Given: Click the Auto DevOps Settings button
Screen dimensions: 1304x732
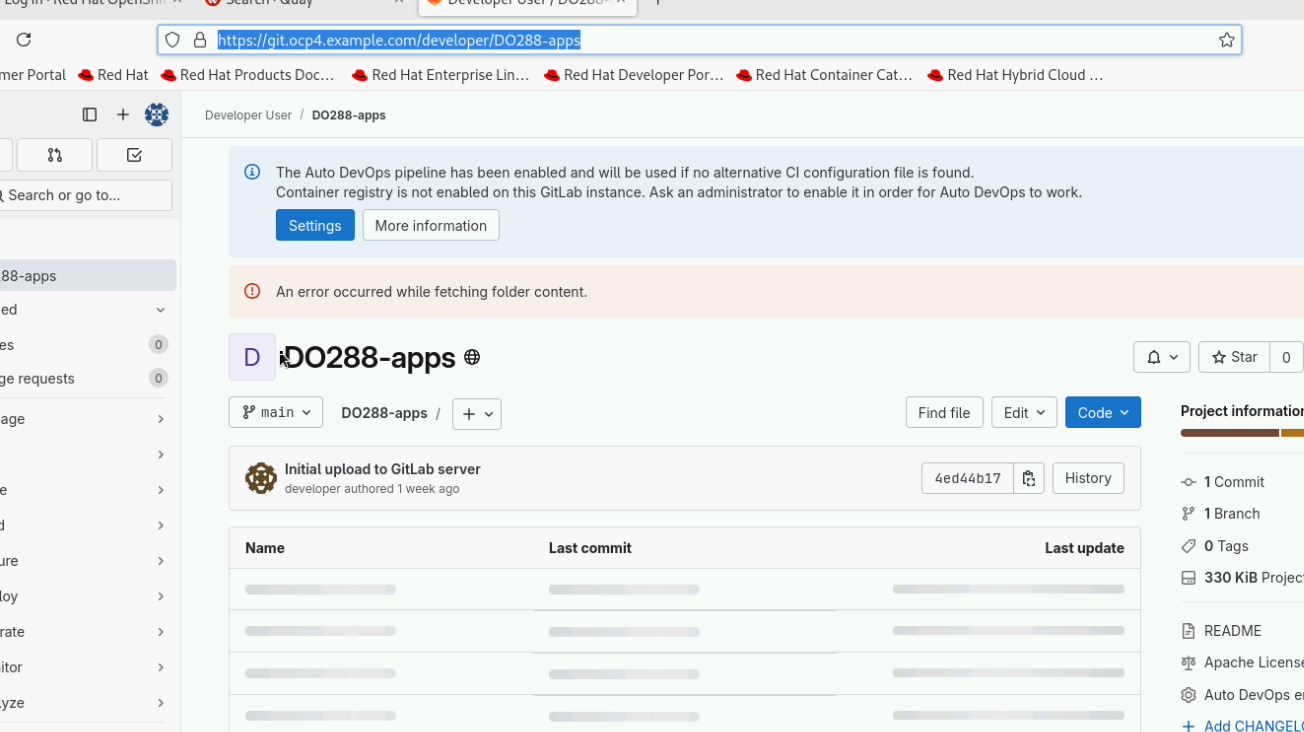Looking at the screenshot, I should [x=315, y=225].
